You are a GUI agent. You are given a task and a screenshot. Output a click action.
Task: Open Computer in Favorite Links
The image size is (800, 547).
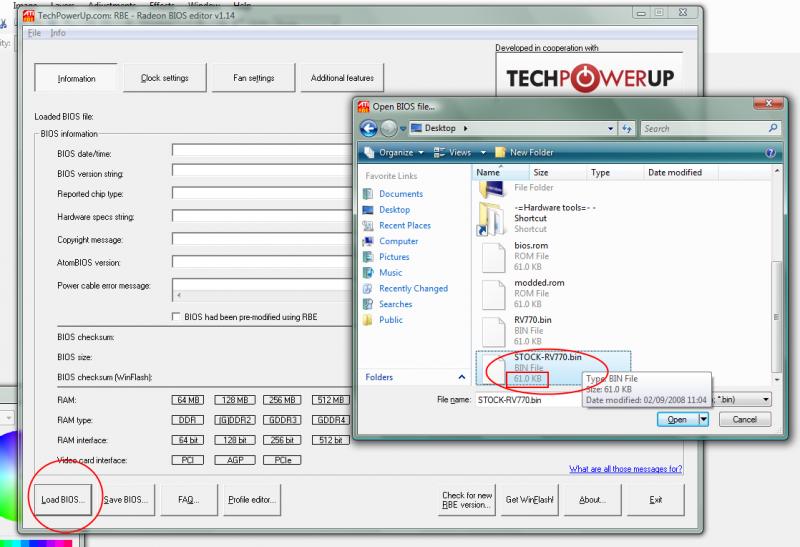pyautogui.click(x=398, y=241)
